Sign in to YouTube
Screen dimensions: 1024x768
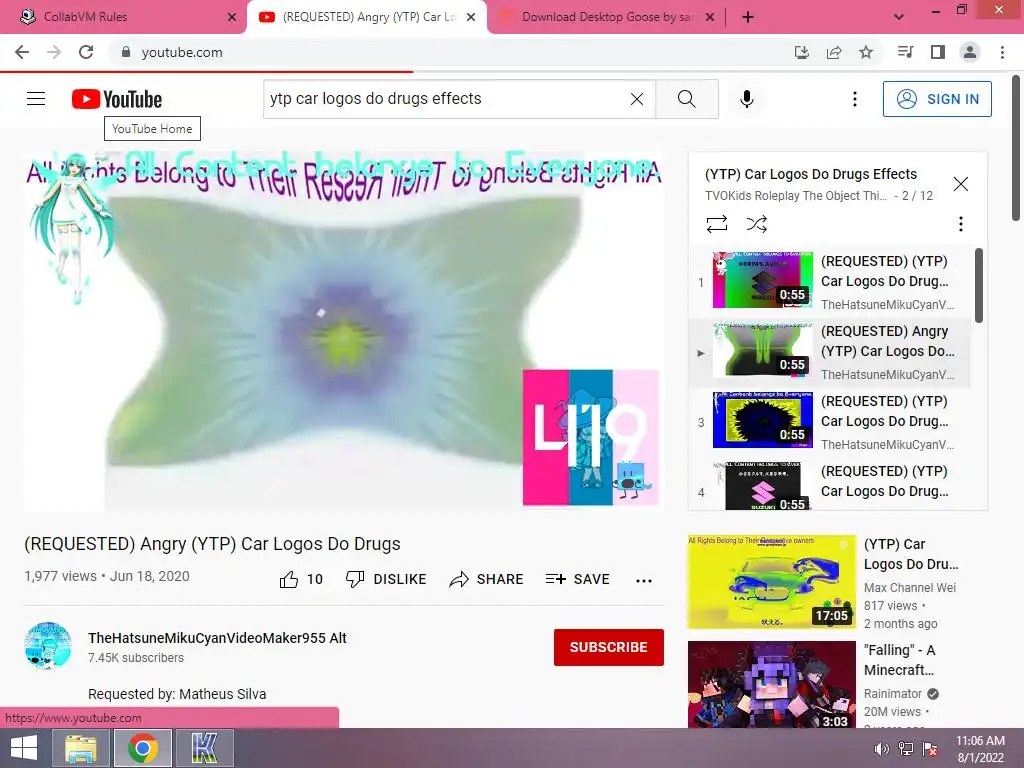937,99
